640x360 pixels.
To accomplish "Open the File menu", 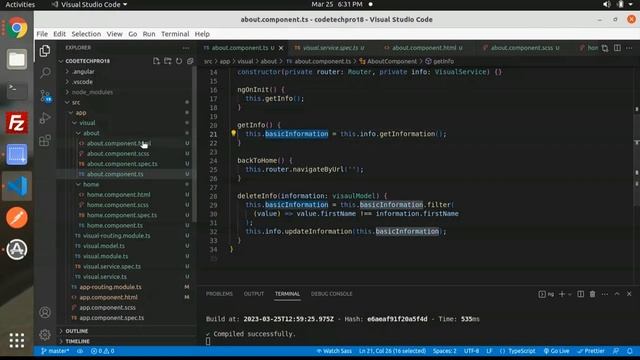I will 42,34.
